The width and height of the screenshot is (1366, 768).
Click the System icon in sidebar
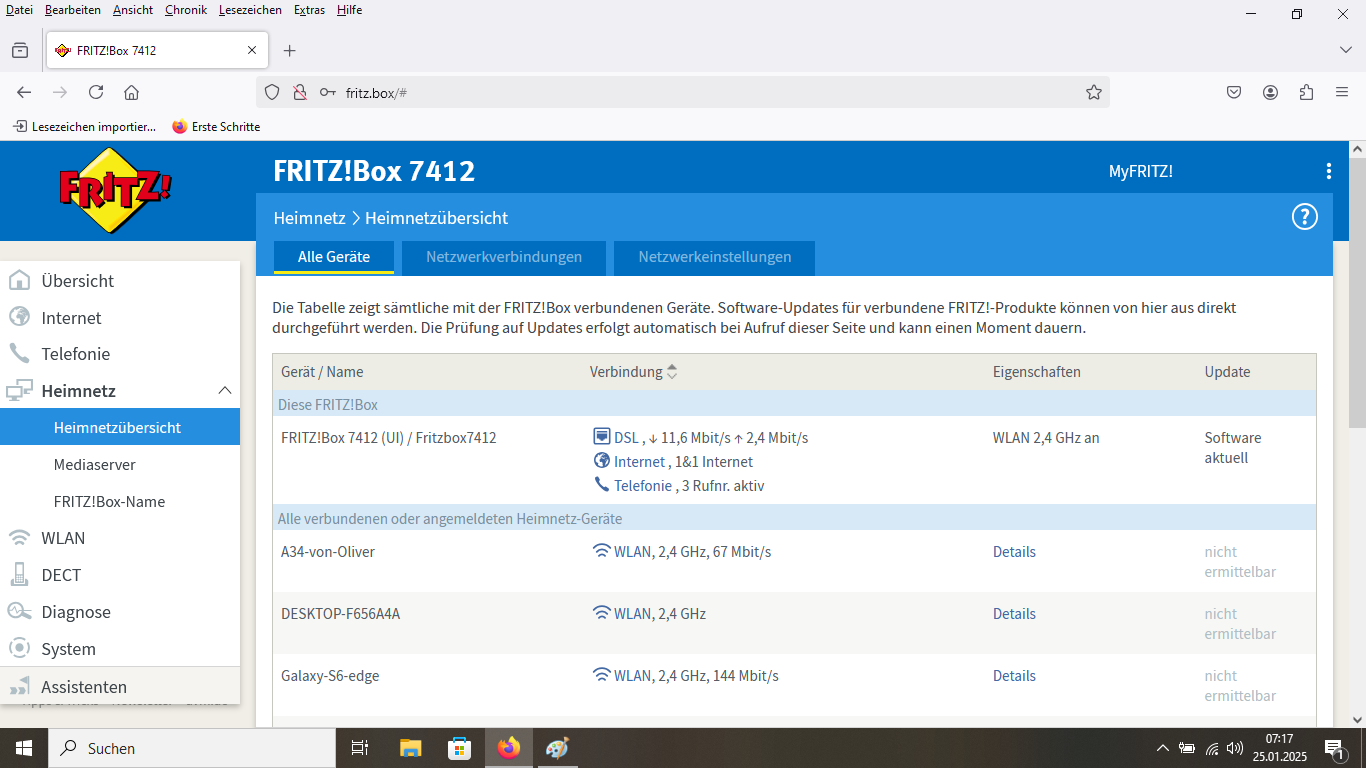tap(19, 648)
